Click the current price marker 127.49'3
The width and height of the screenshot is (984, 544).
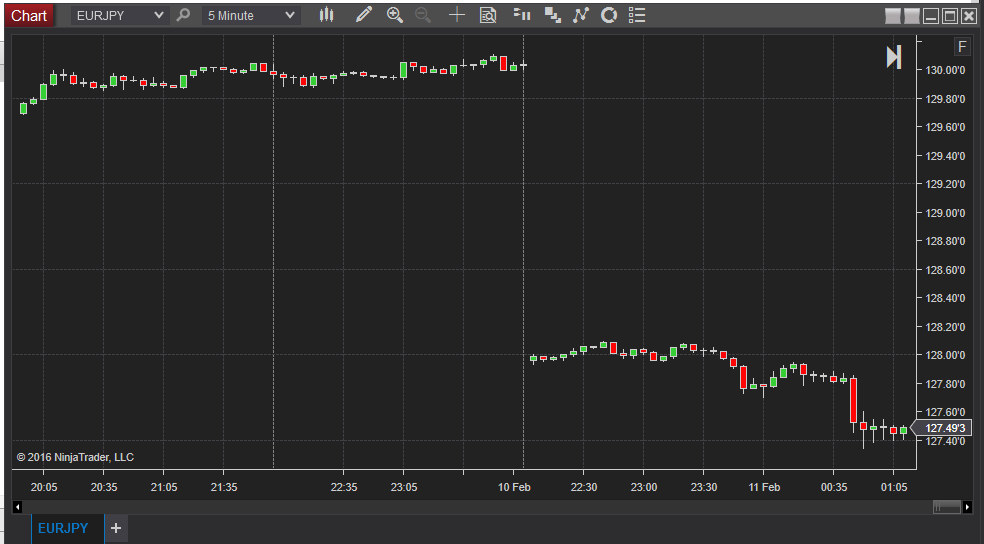[941, 428]
